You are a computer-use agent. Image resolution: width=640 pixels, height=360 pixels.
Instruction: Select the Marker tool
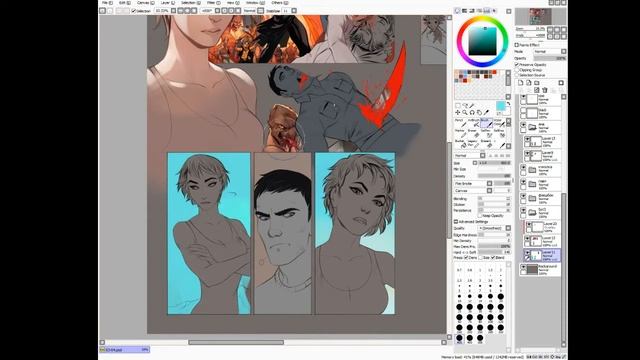460,133
